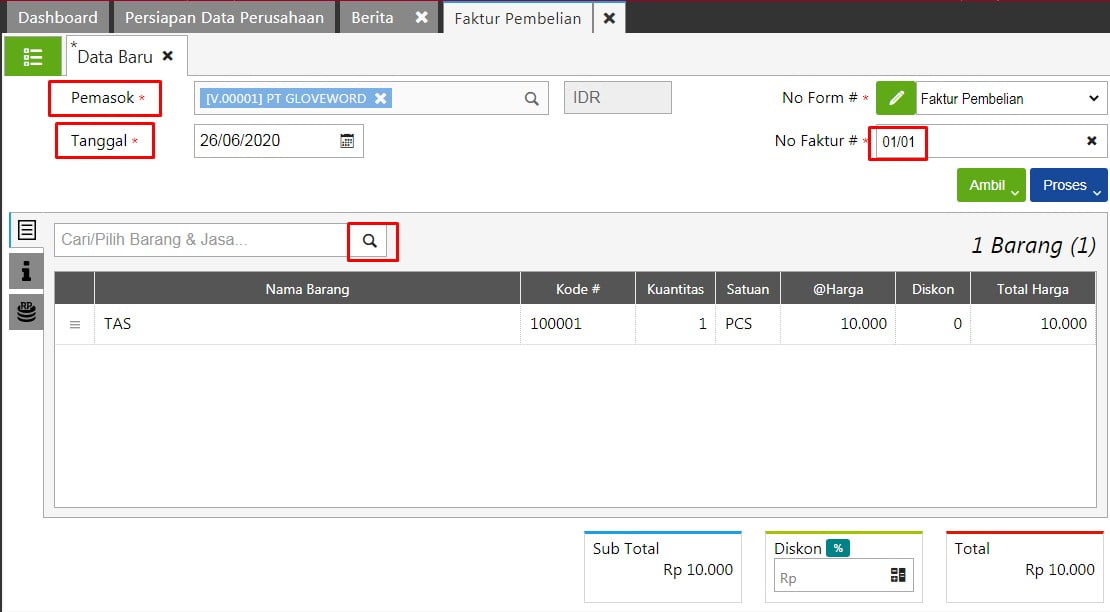The image size is (1110, 612).
Task: Click the Tanggal date field
Action: [278, 141]
